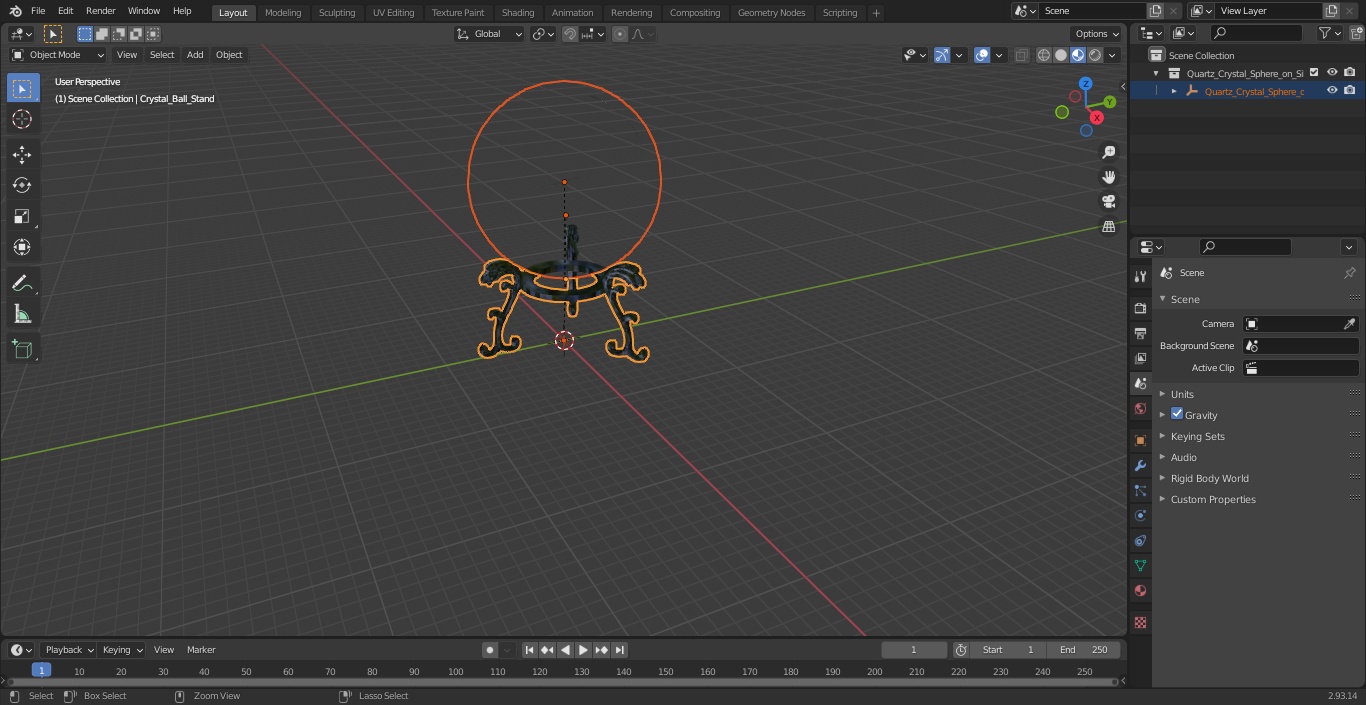The height and width of the screenshot is (705, 1366).
Task: Click the zoom view magnifier gizmo
Action: click(x=1109, y=152)
